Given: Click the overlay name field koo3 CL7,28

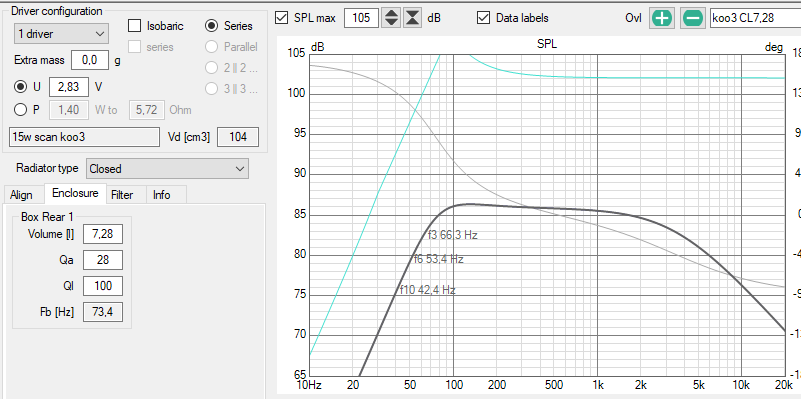Looking at the screenshot, I should tap(755, 18).
